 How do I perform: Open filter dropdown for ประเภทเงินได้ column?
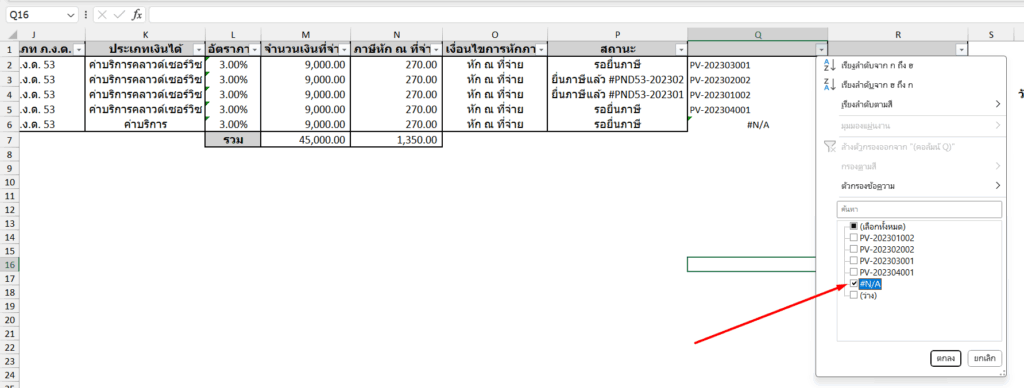point(199,50)
